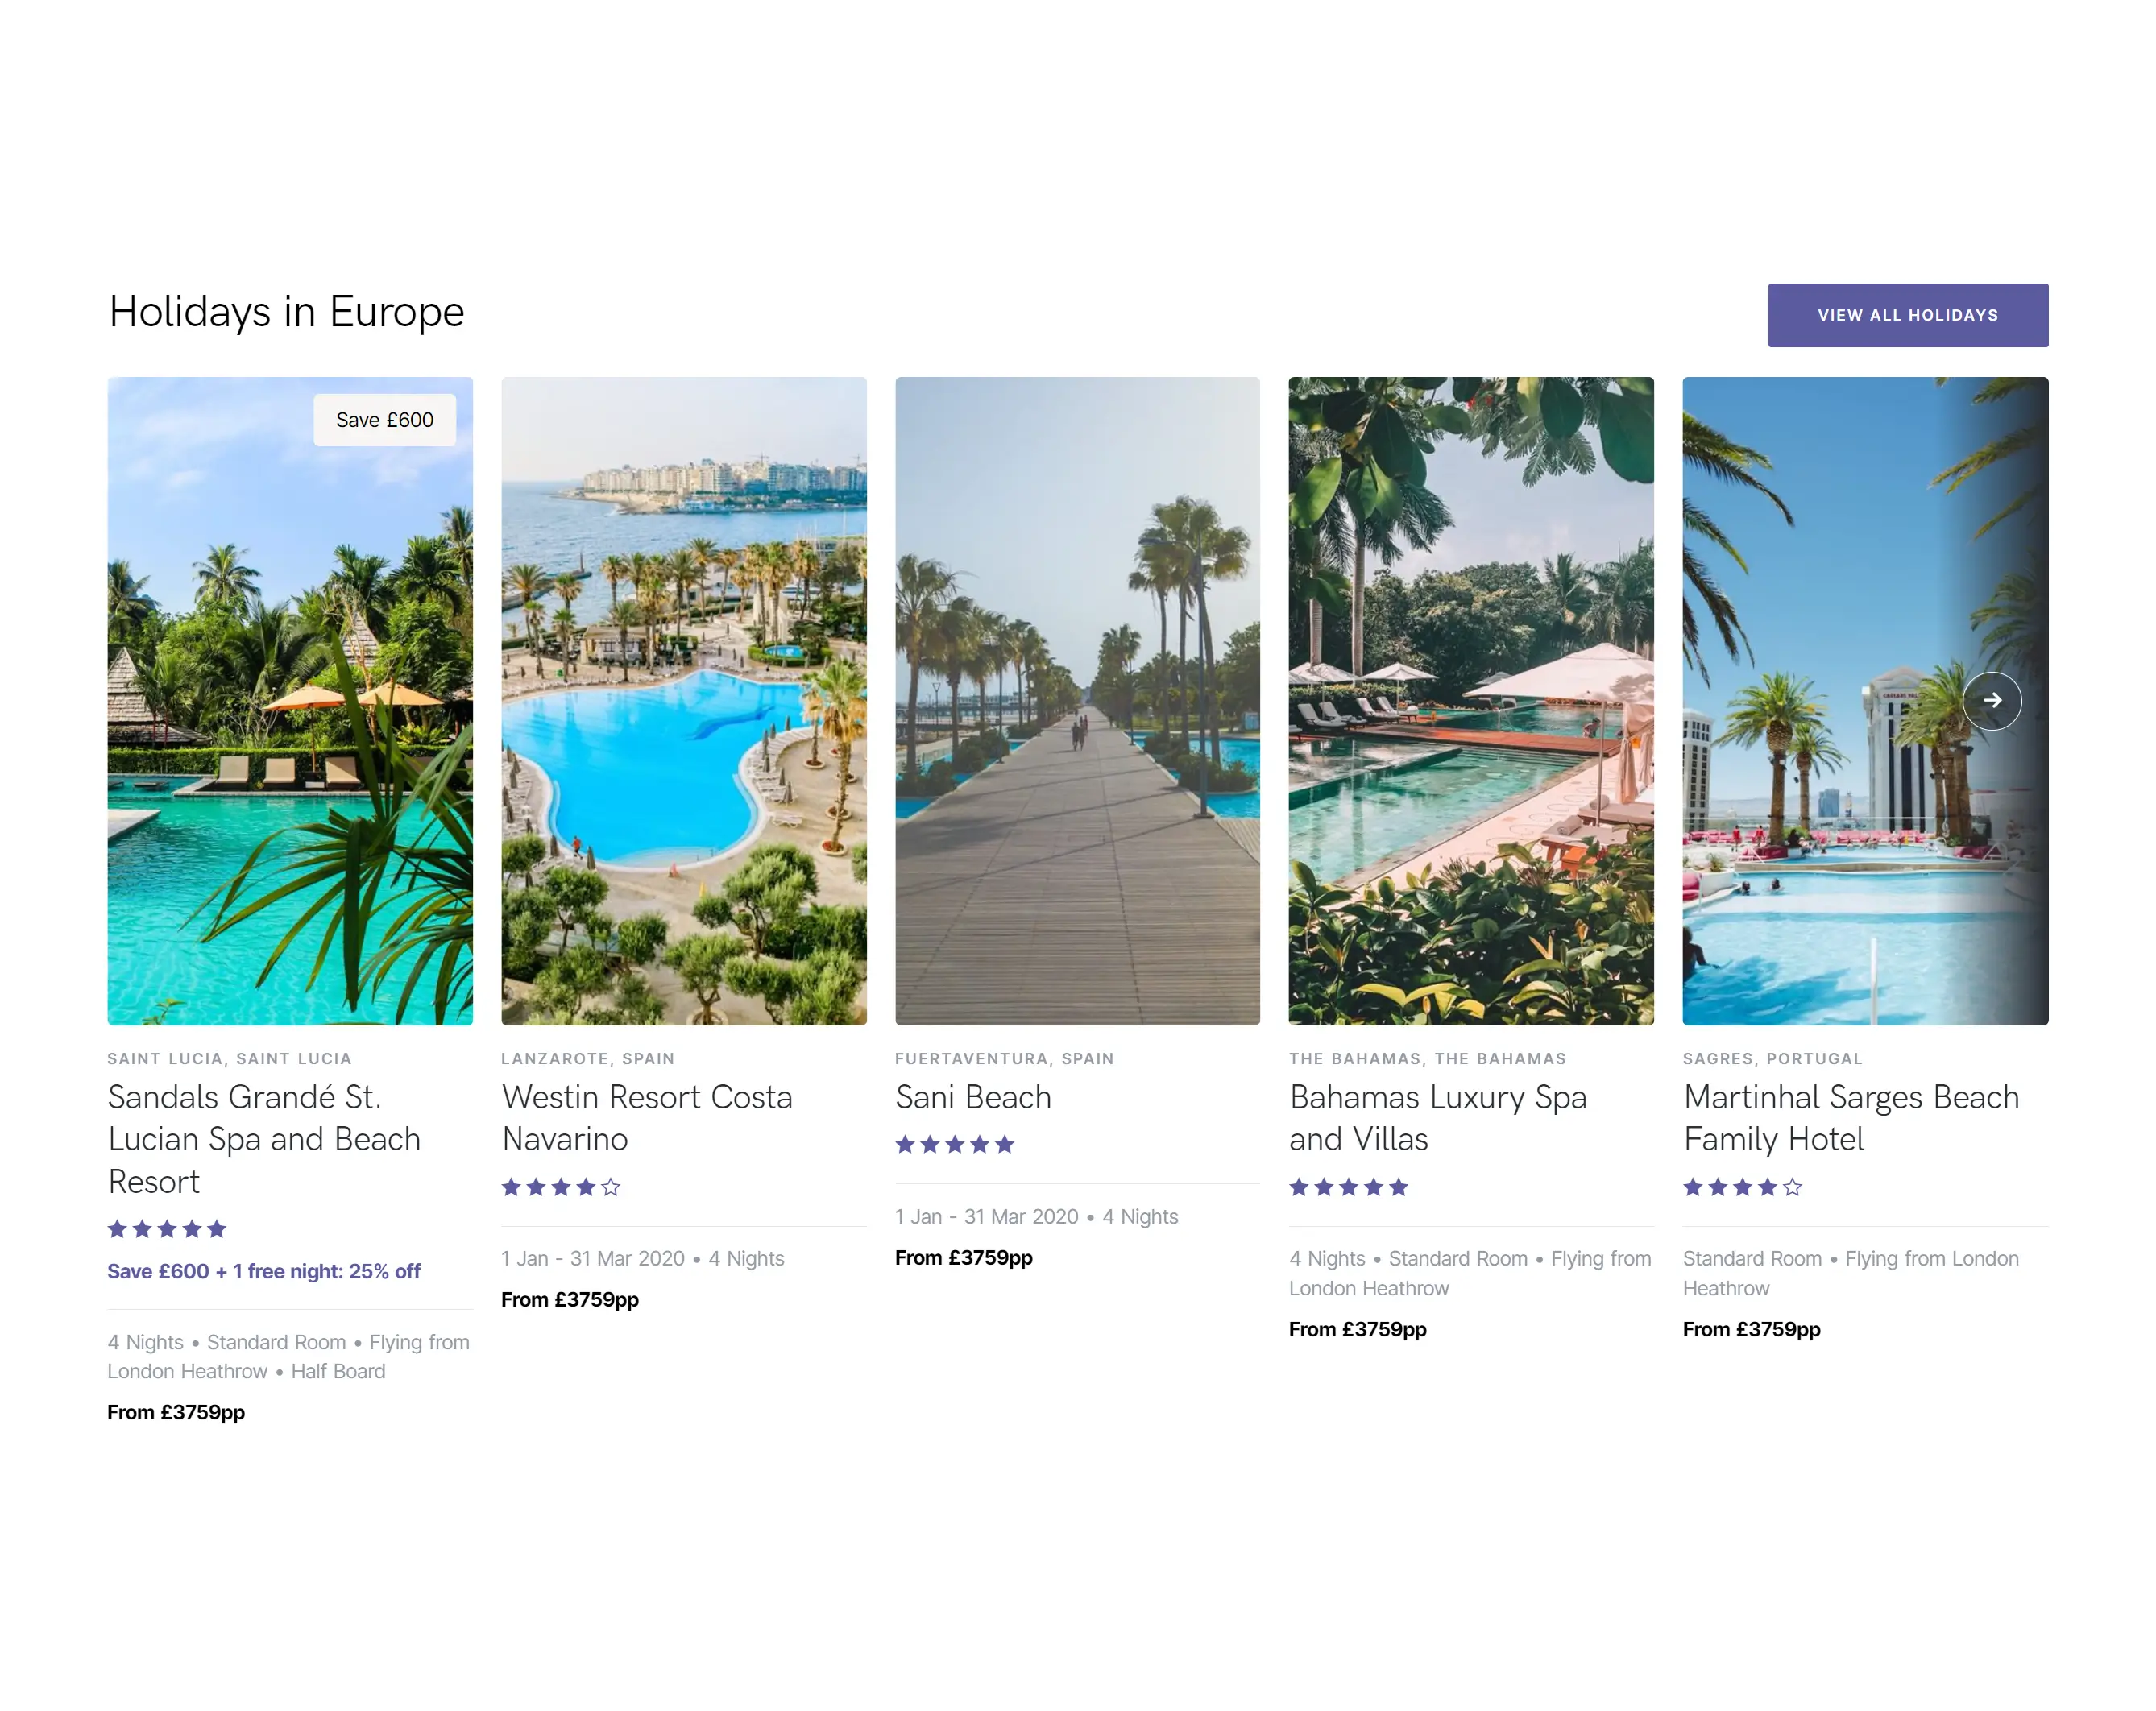Click the VIEW ALL HOLIDAYS button
The height and width of the screenshot is (1711, 2156).
[1906, 314]
